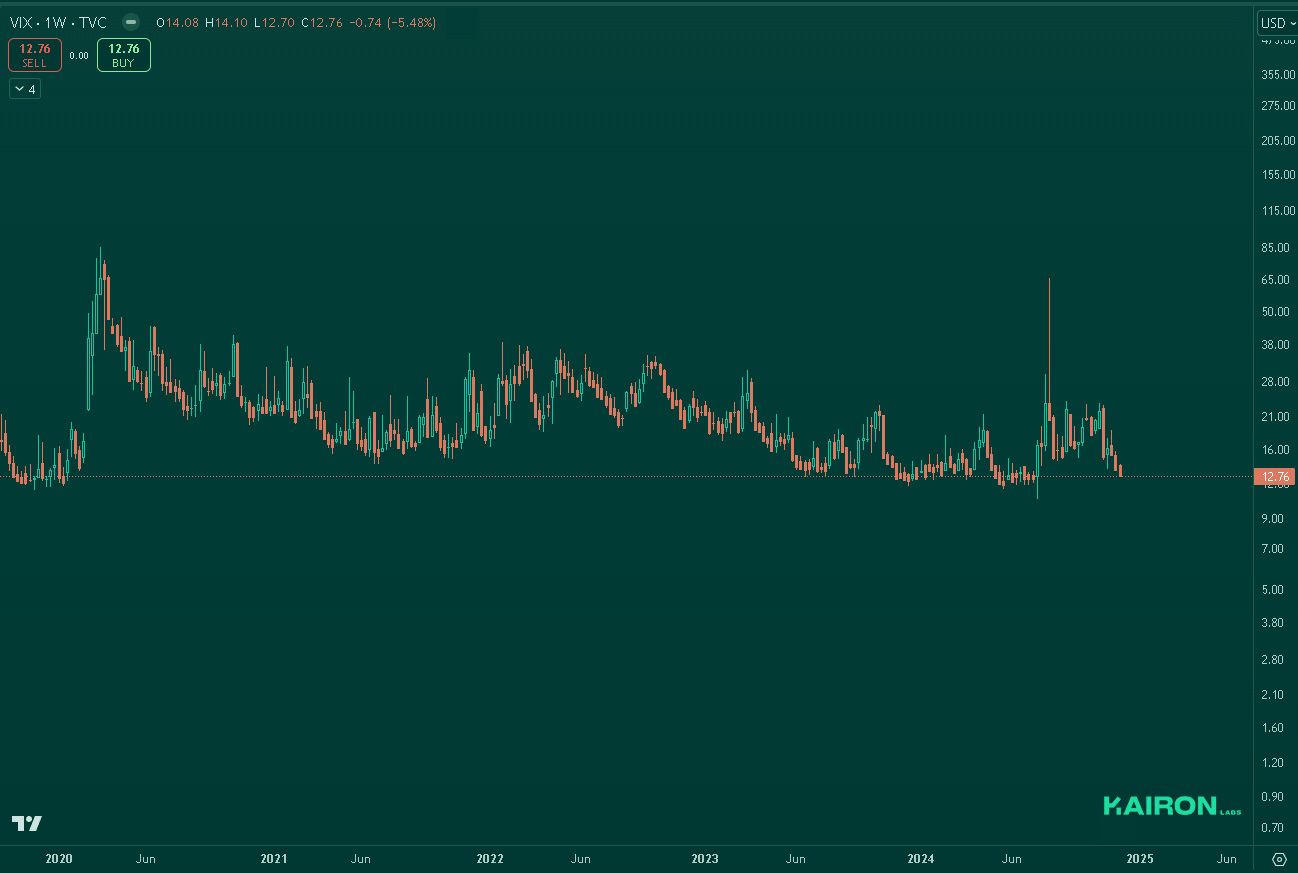The width and height of the screenshot is (1298, 873).
Task: Toggle the SELL side of the trading widget
Action: tap(34, 55)
